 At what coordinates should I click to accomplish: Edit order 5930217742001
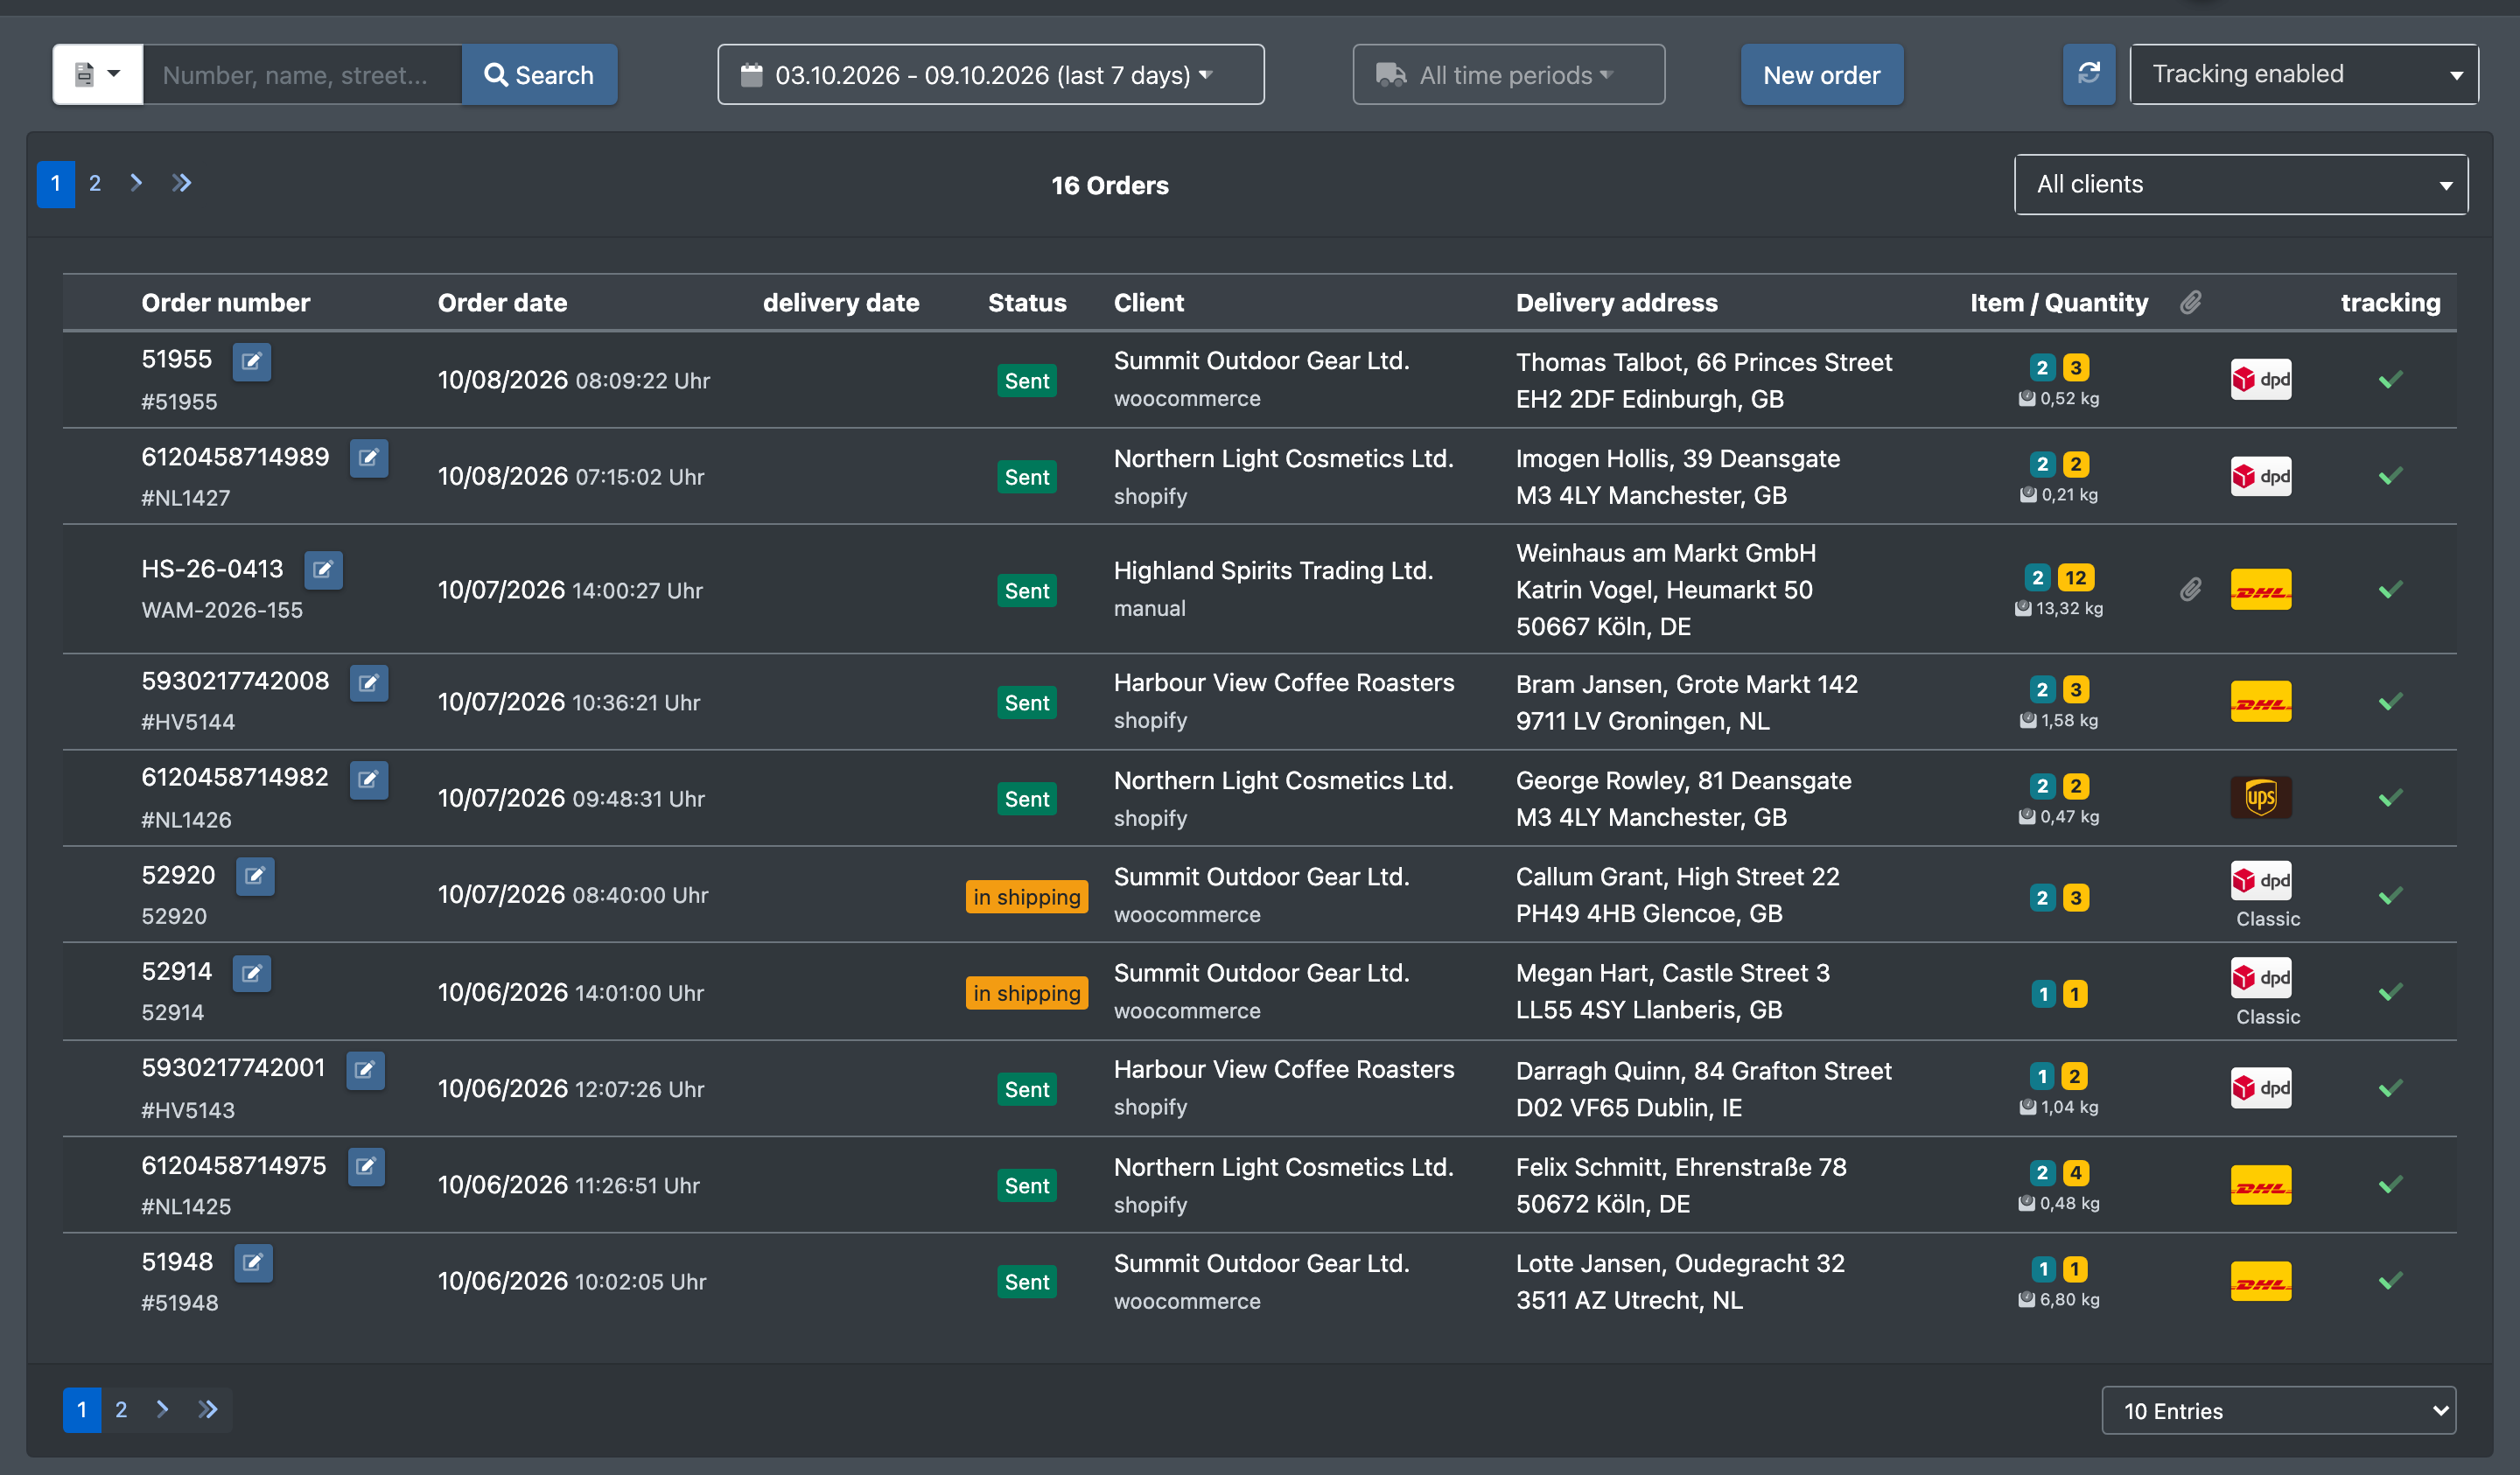[x=365, y=1070]
